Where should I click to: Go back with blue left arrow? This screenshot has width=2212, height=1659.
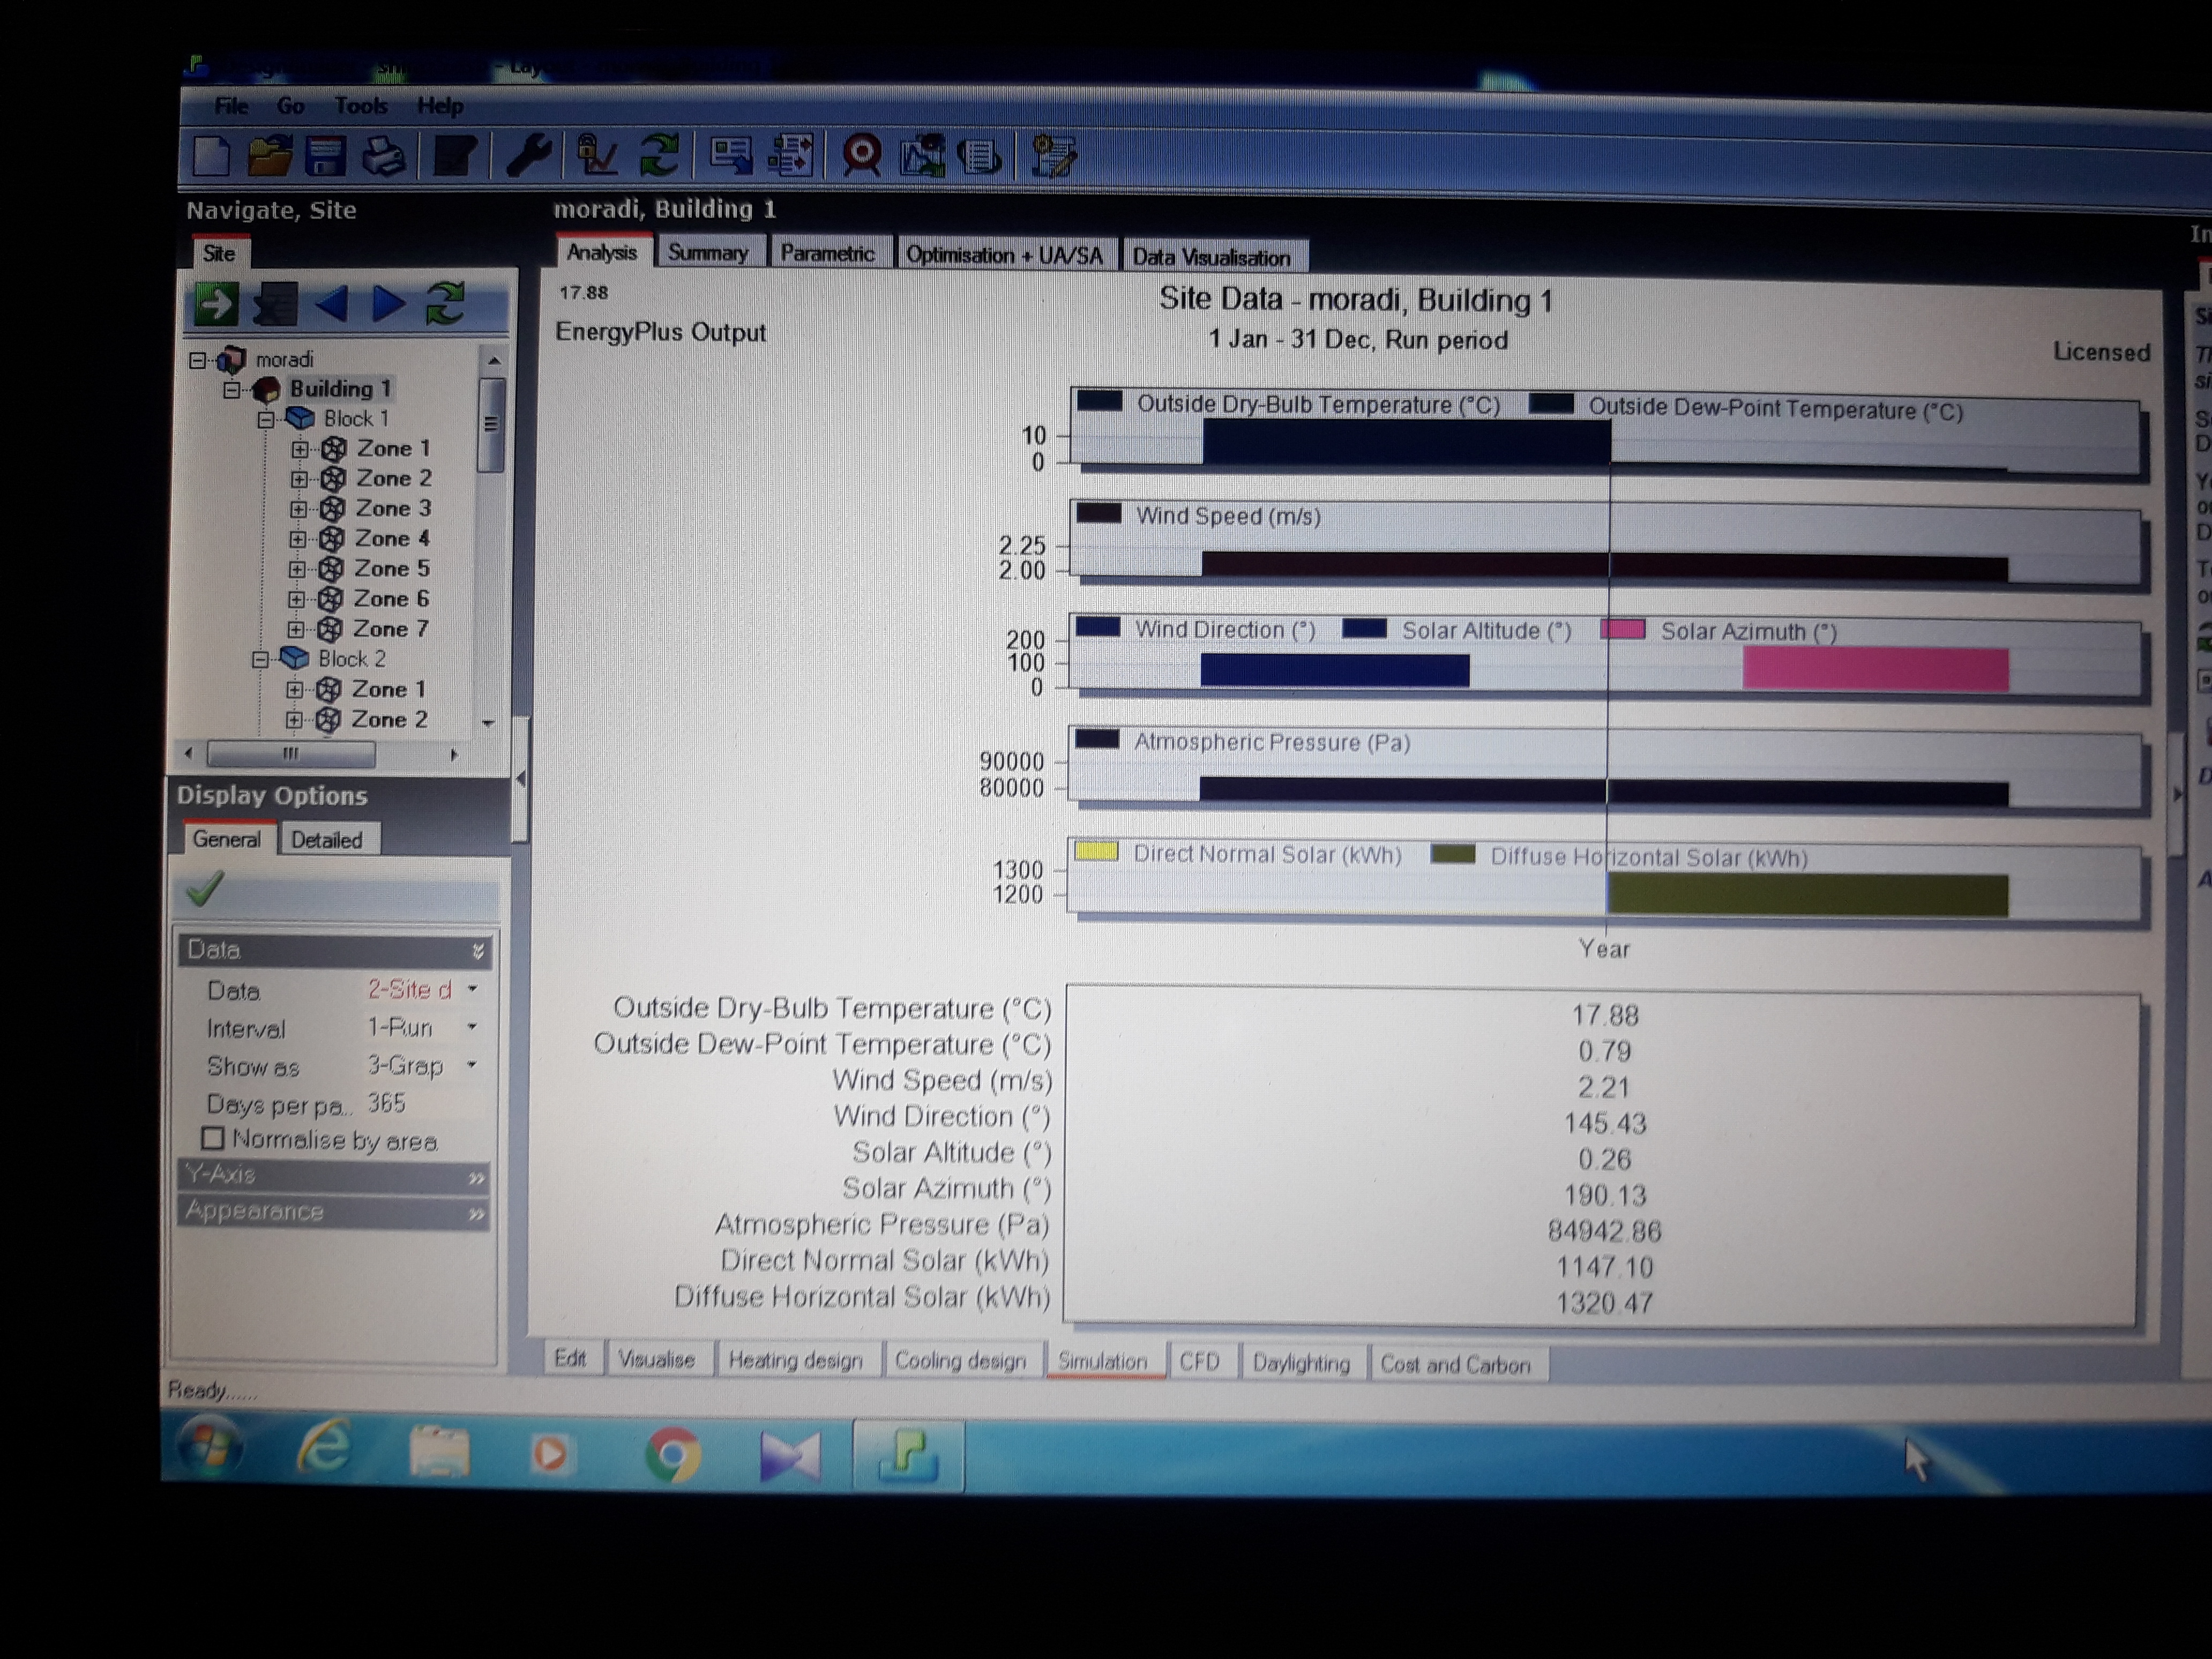pyautogui.click(x=332, y=303)
